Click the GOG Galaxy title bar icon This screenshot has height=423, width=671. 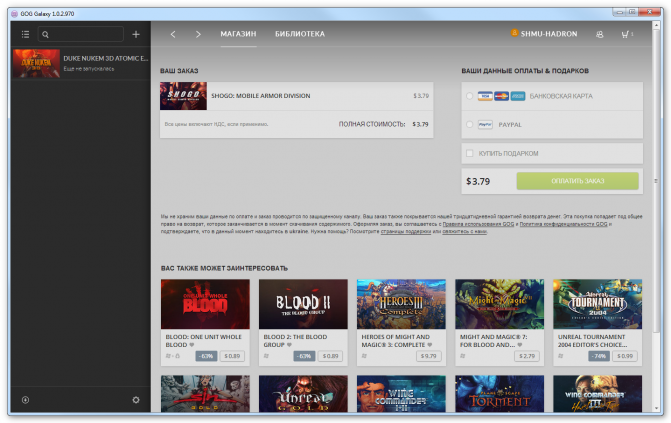[15, 14]
